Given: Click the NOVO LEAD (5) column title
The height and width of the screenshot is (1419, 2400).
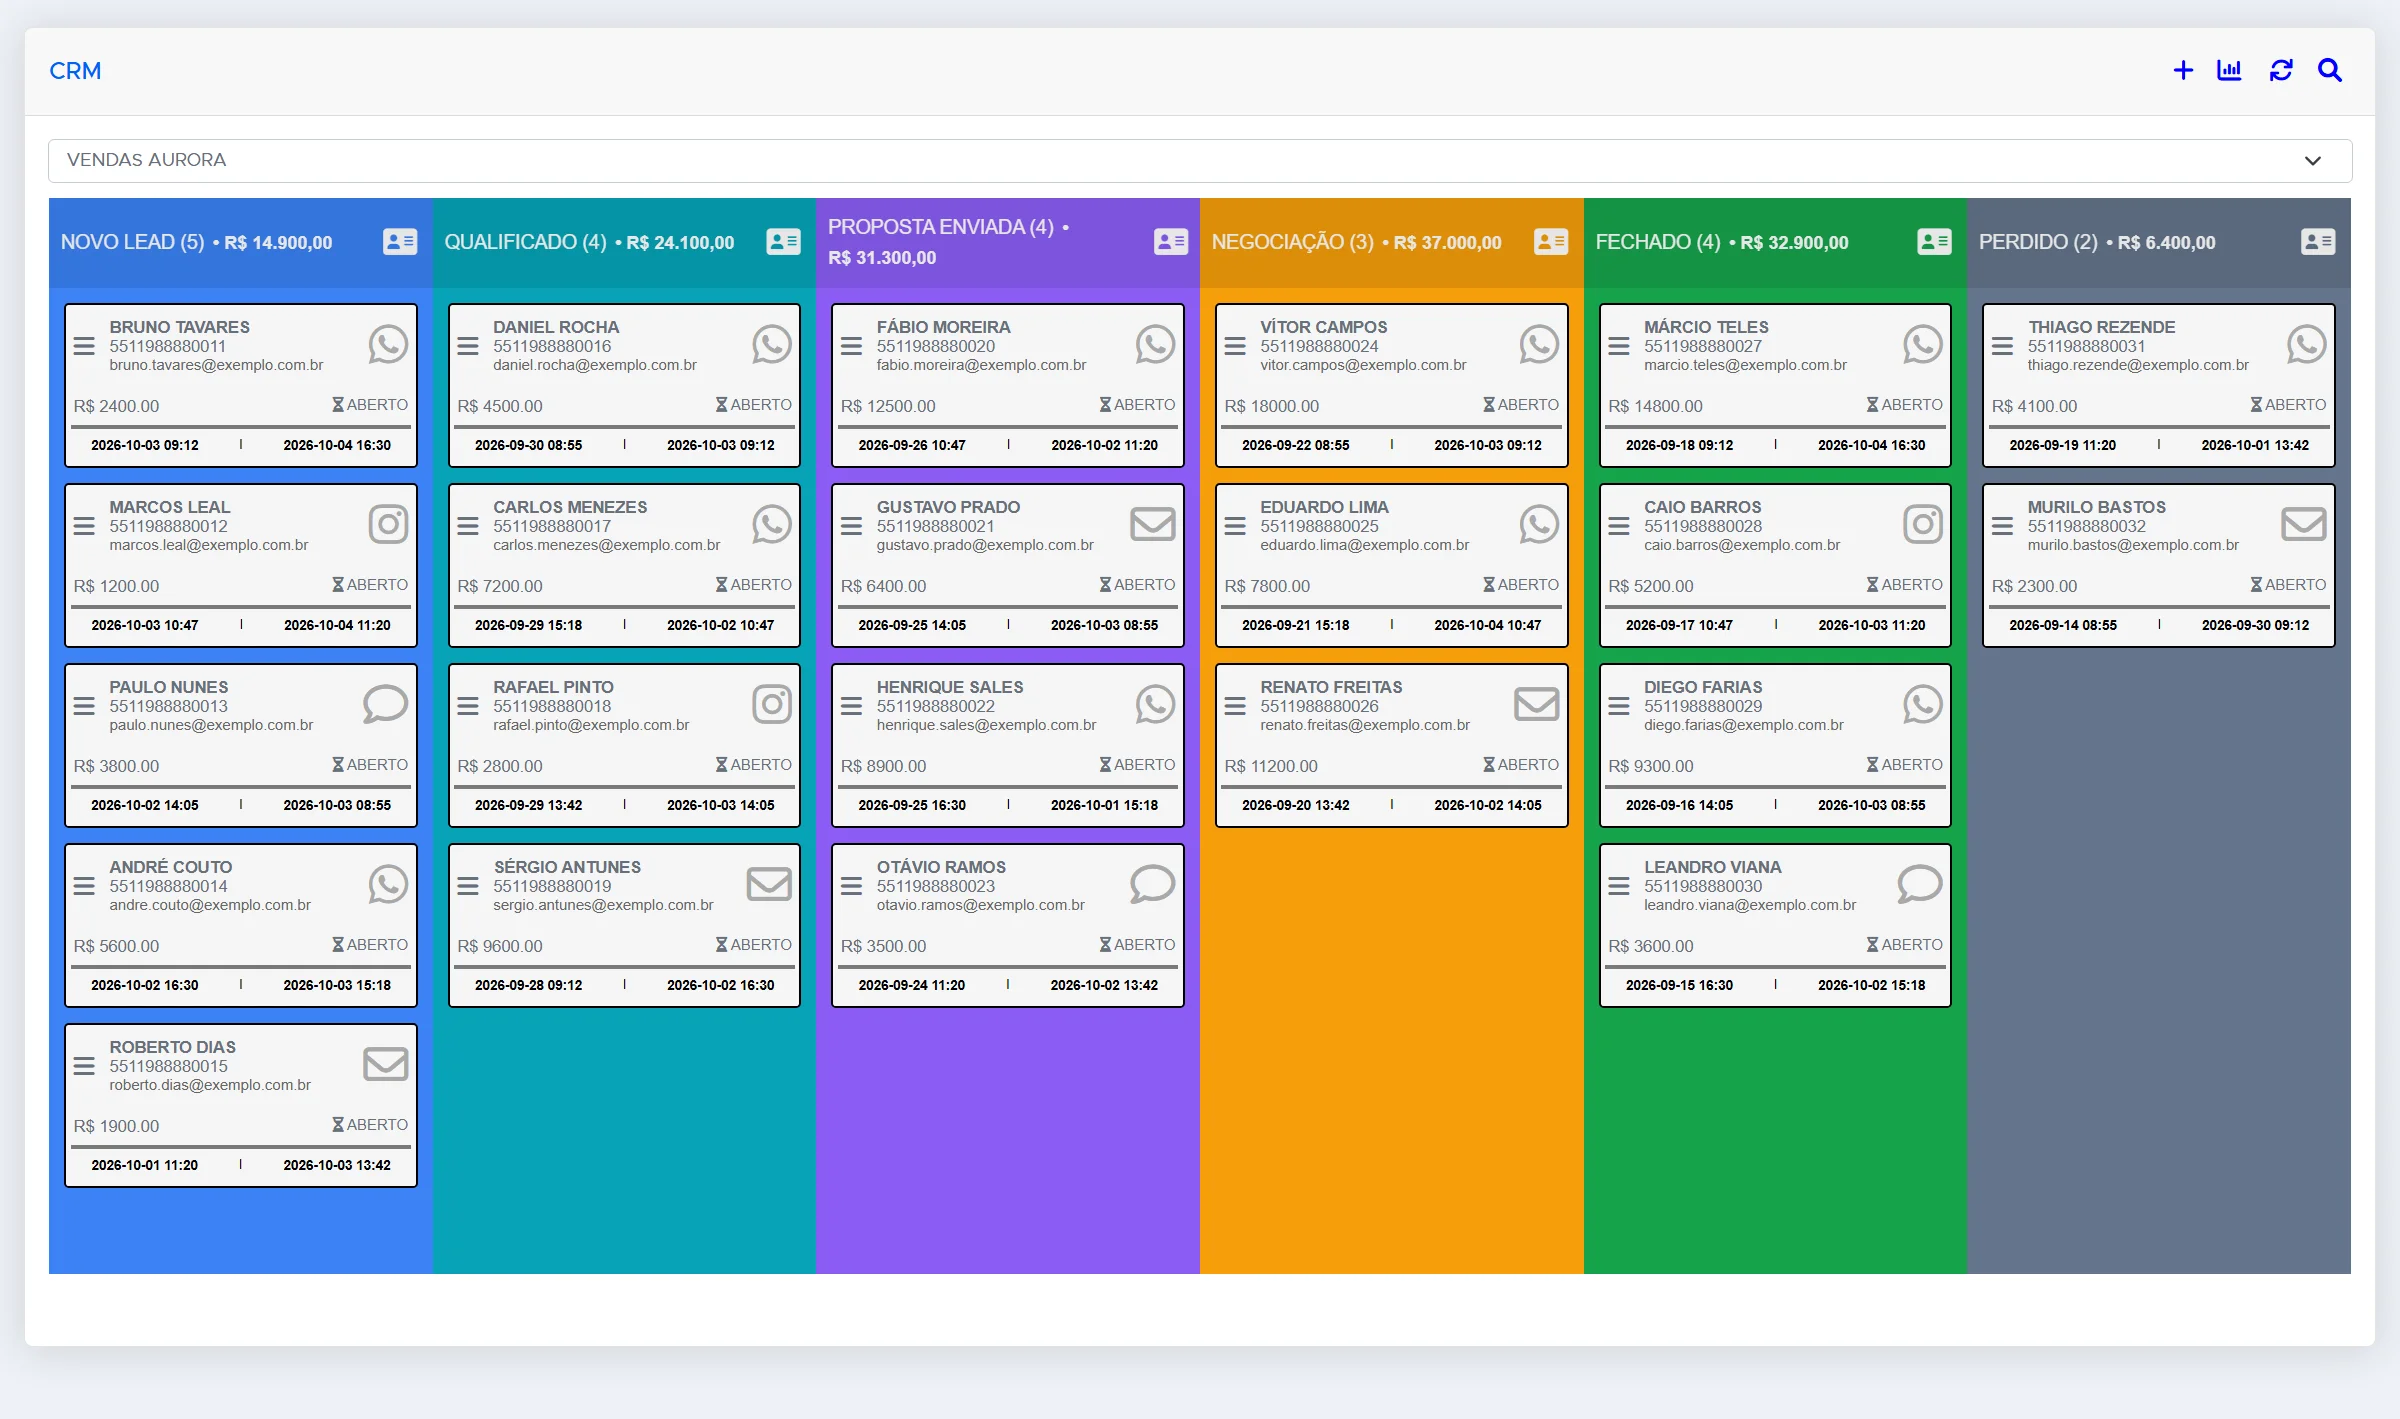Looking at the screenshot, I should pyautogui.click(x=132, y=242).
